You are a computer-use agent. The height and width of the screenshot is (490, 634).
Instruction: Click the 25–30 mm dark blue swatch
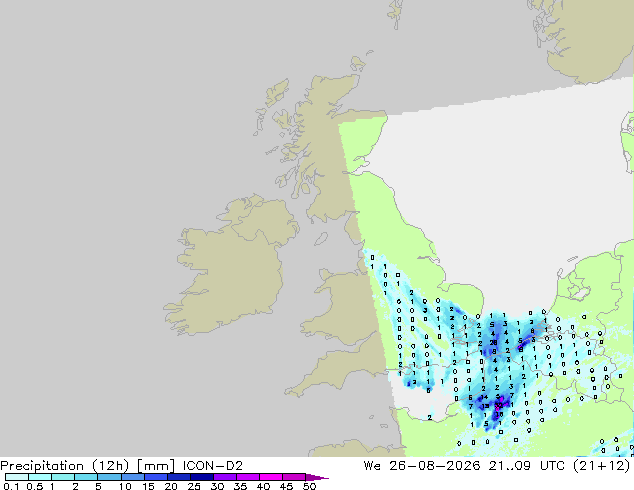[201, 477]
